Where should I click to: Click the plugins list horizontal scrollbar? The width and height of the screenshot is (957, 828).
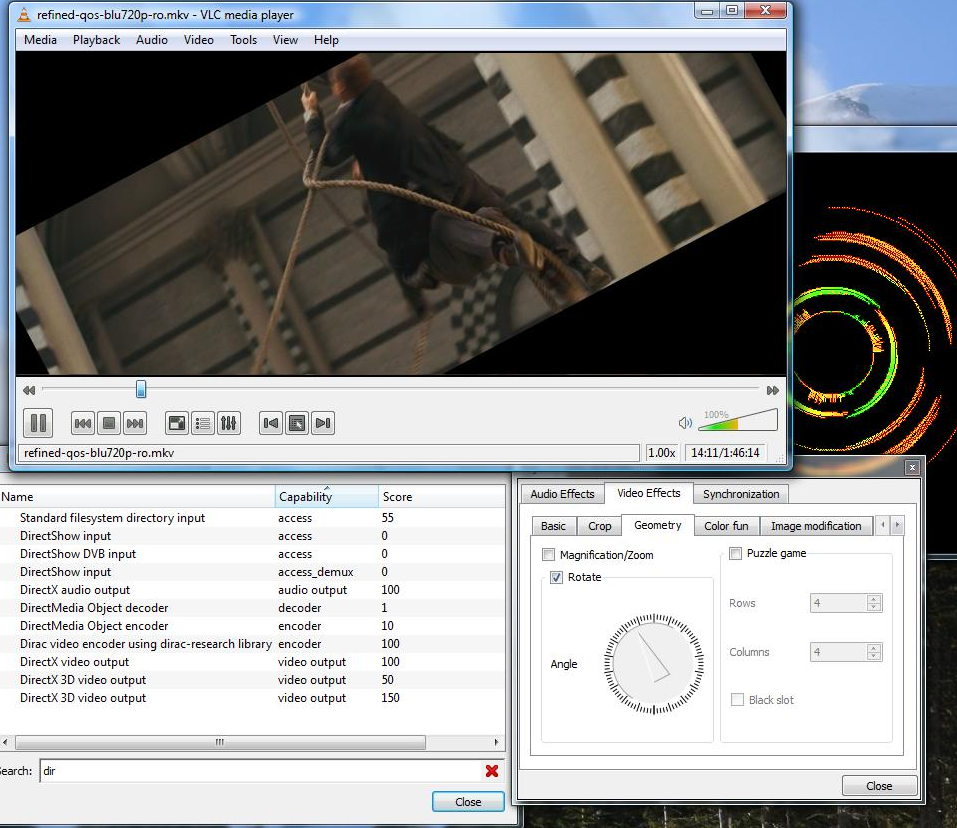(220, 742)
